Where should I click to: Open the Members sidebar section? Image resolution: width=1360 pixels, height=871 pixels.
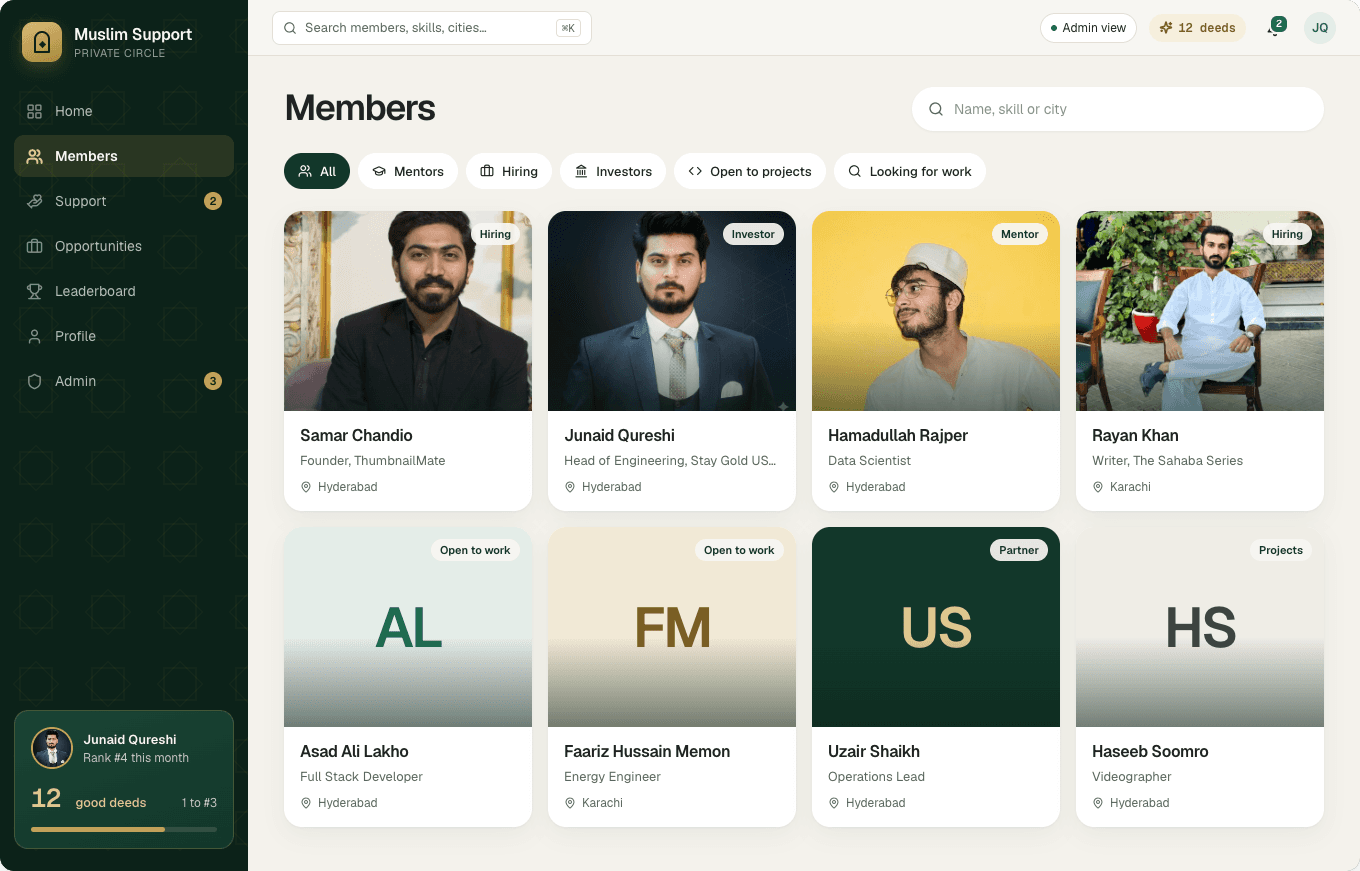[124, 156]
